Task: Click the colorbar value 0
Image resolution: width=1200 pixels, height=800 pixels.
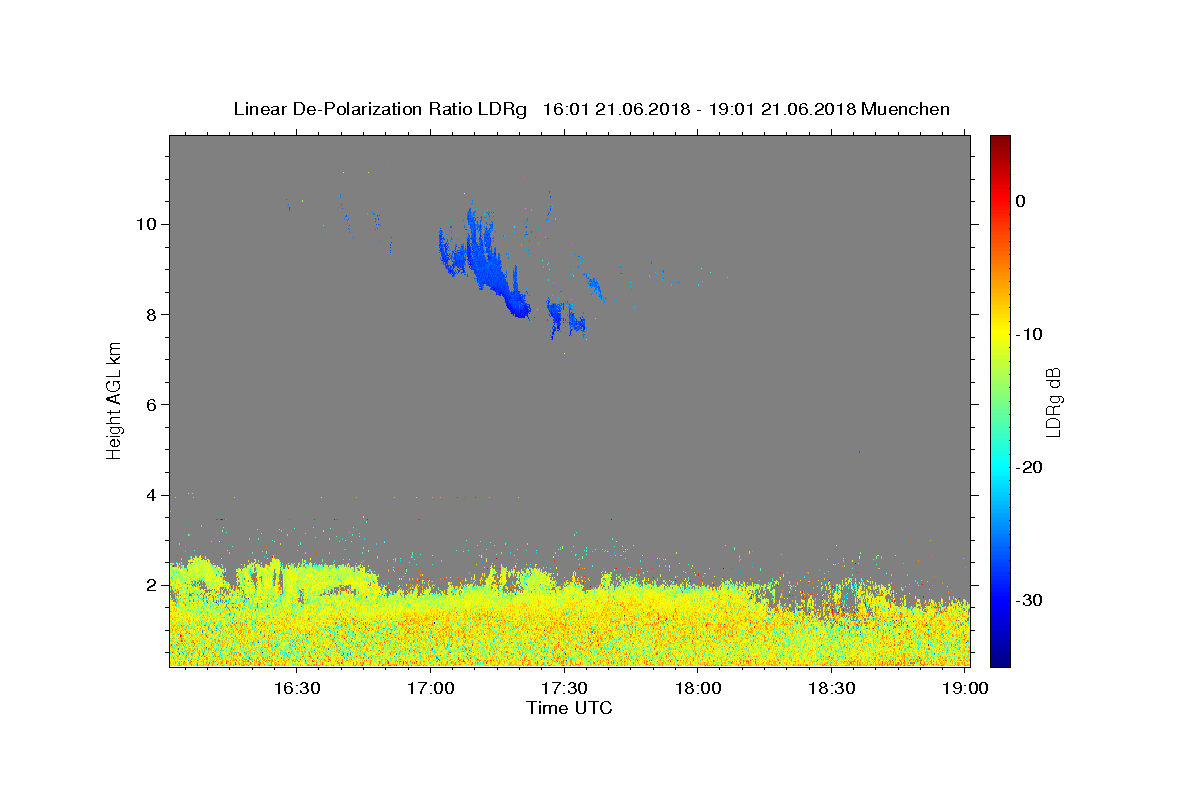Action: [1021, 201]
